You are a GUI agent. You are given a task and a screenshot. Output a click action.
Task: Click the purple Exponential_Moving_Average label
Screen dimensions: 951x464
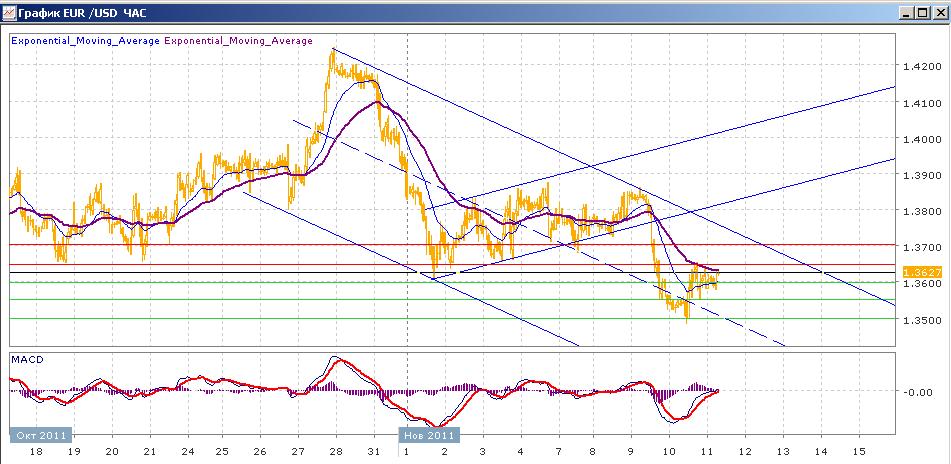[238, 41]
